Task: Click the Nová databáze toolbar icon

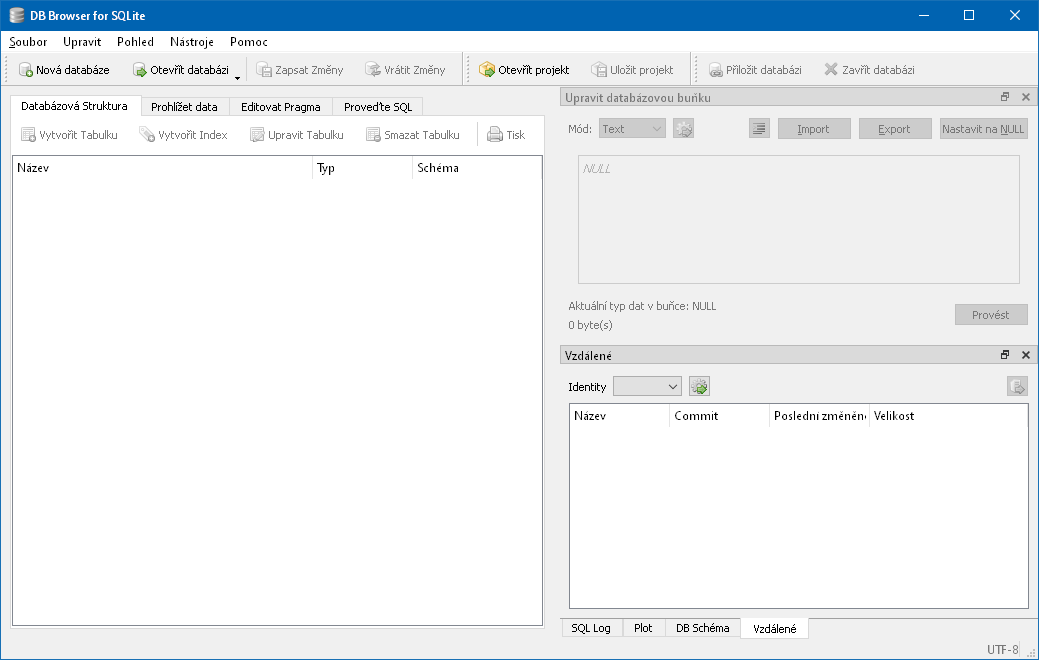Action: pos(27,70)
